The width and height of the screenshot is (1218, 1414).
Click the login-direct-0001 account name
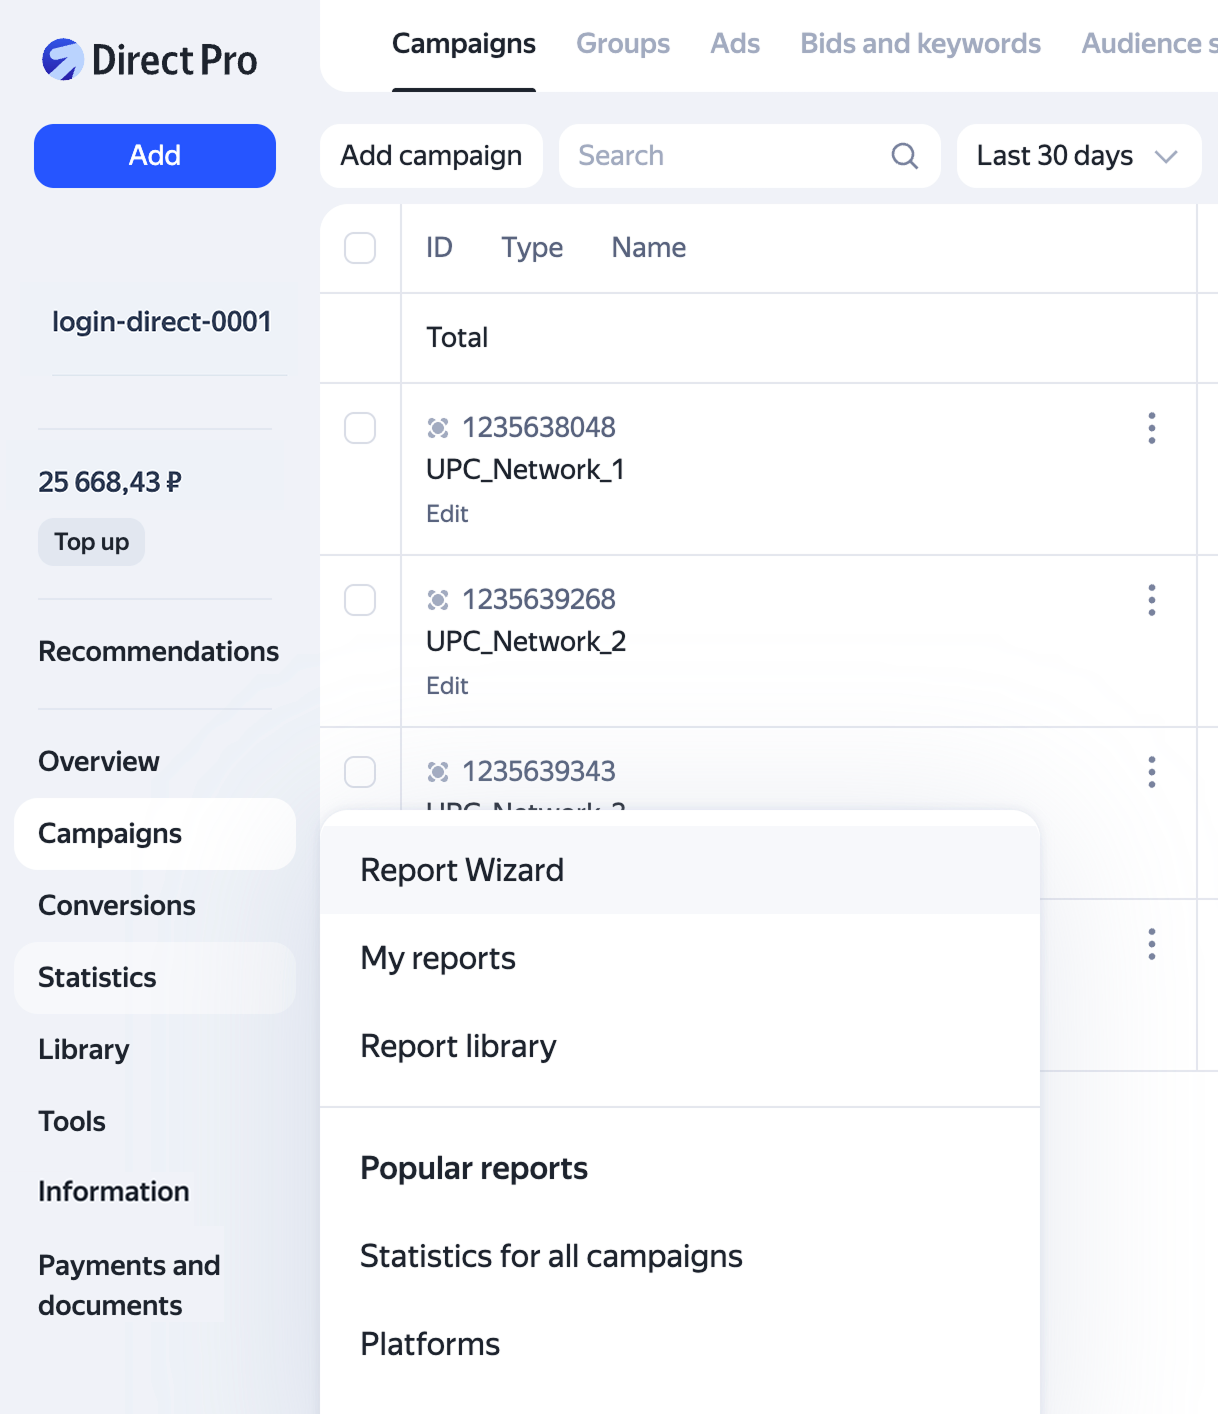pyautogui.click(x=162, y=322)
